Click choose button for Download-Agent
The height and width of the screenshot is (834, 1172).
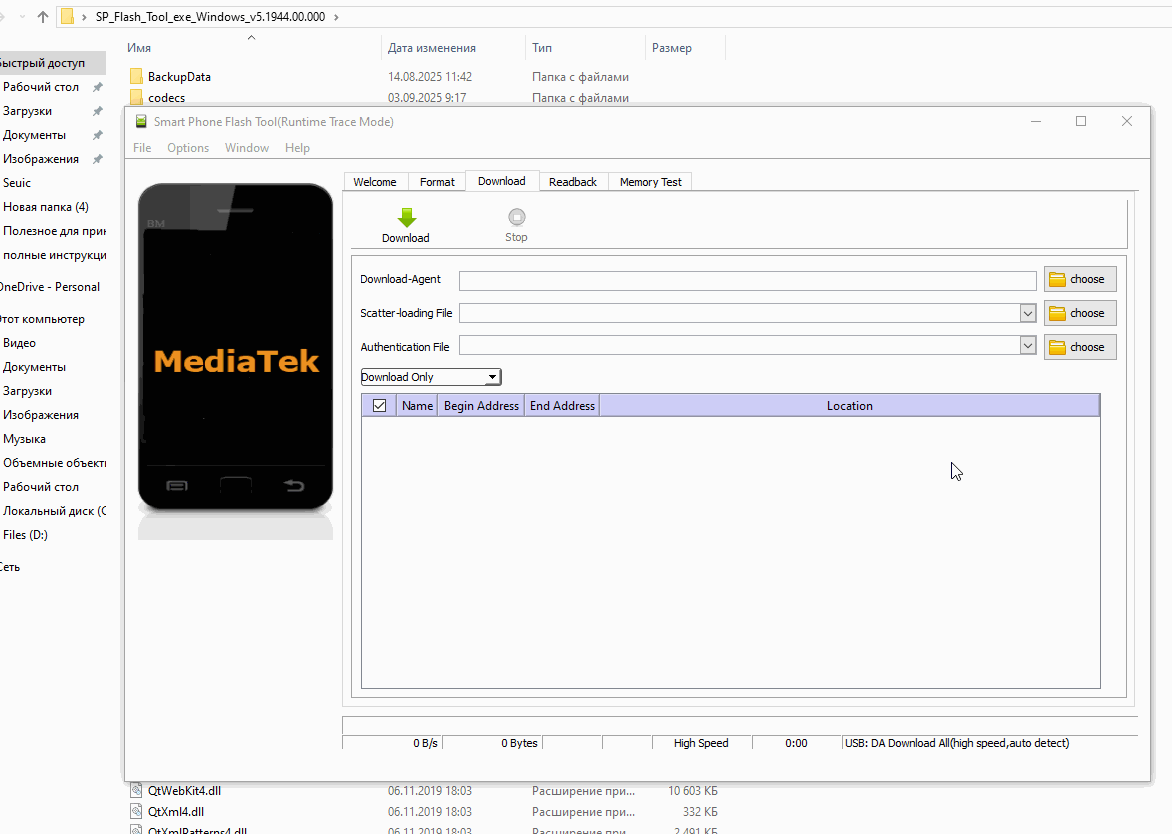1079,280
